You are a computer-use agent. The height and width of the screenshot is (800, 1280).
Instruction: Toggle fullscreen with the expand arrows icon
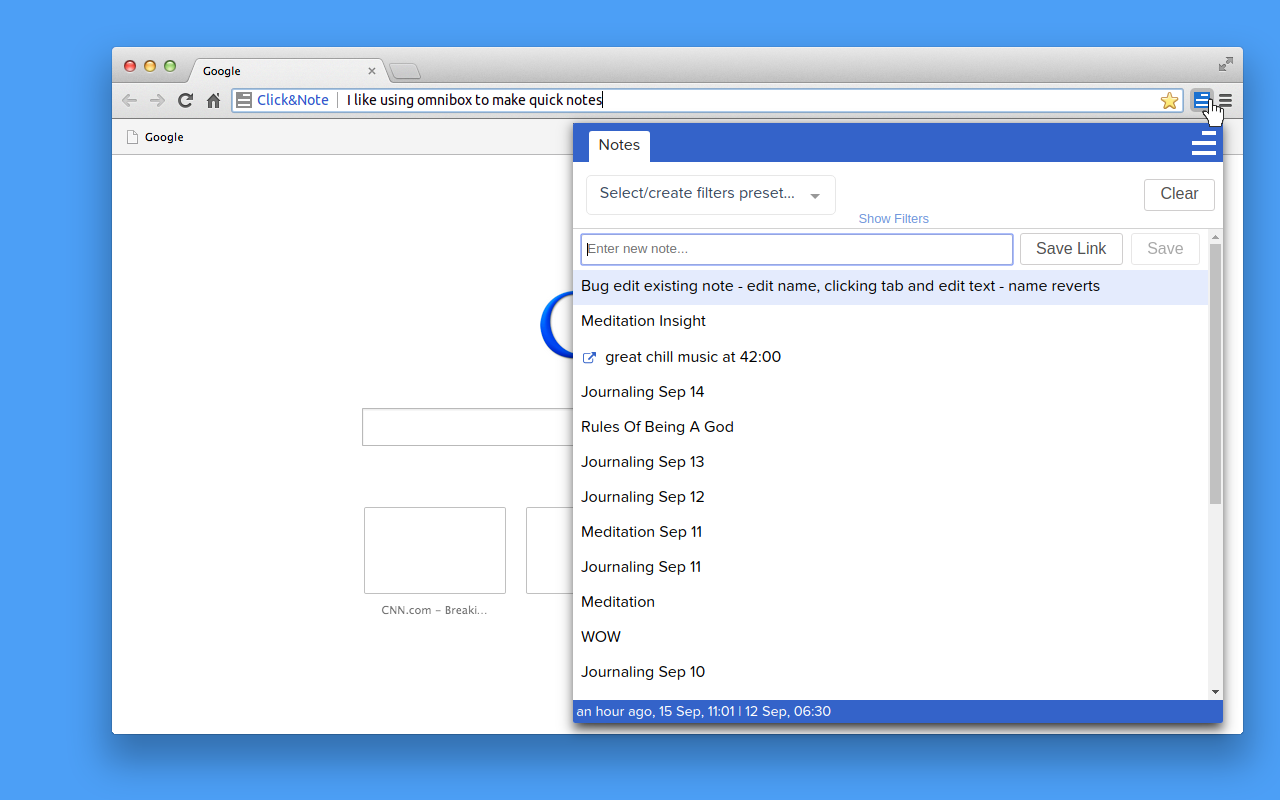click(x=1225, y=64)
